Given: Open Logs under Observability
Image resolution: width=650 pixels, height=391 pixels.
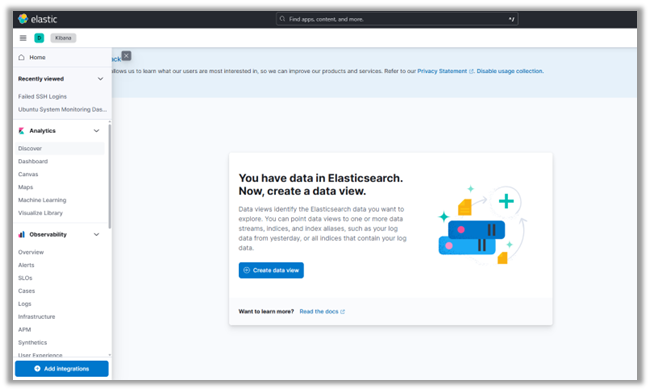Looking at the screenshot, I should 24,304.
